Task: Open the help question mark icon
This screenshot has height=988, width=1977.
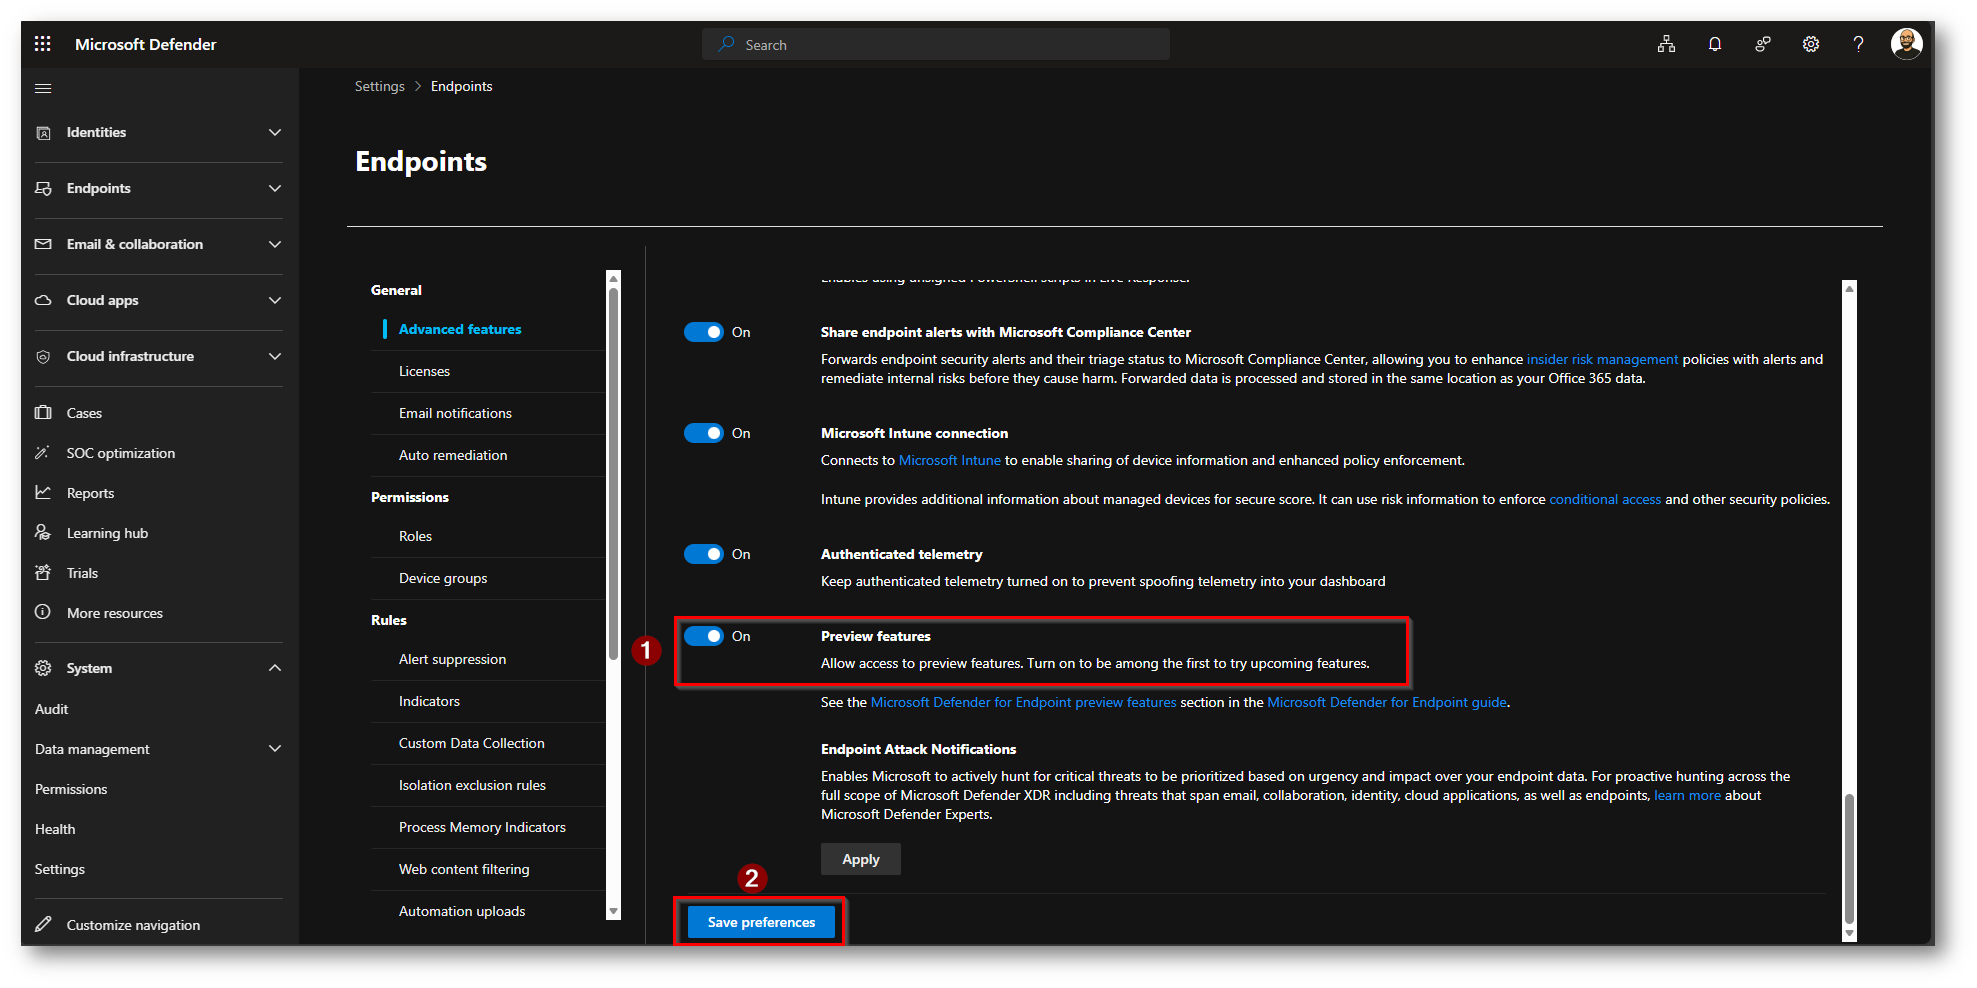Action: (1858, 44)
